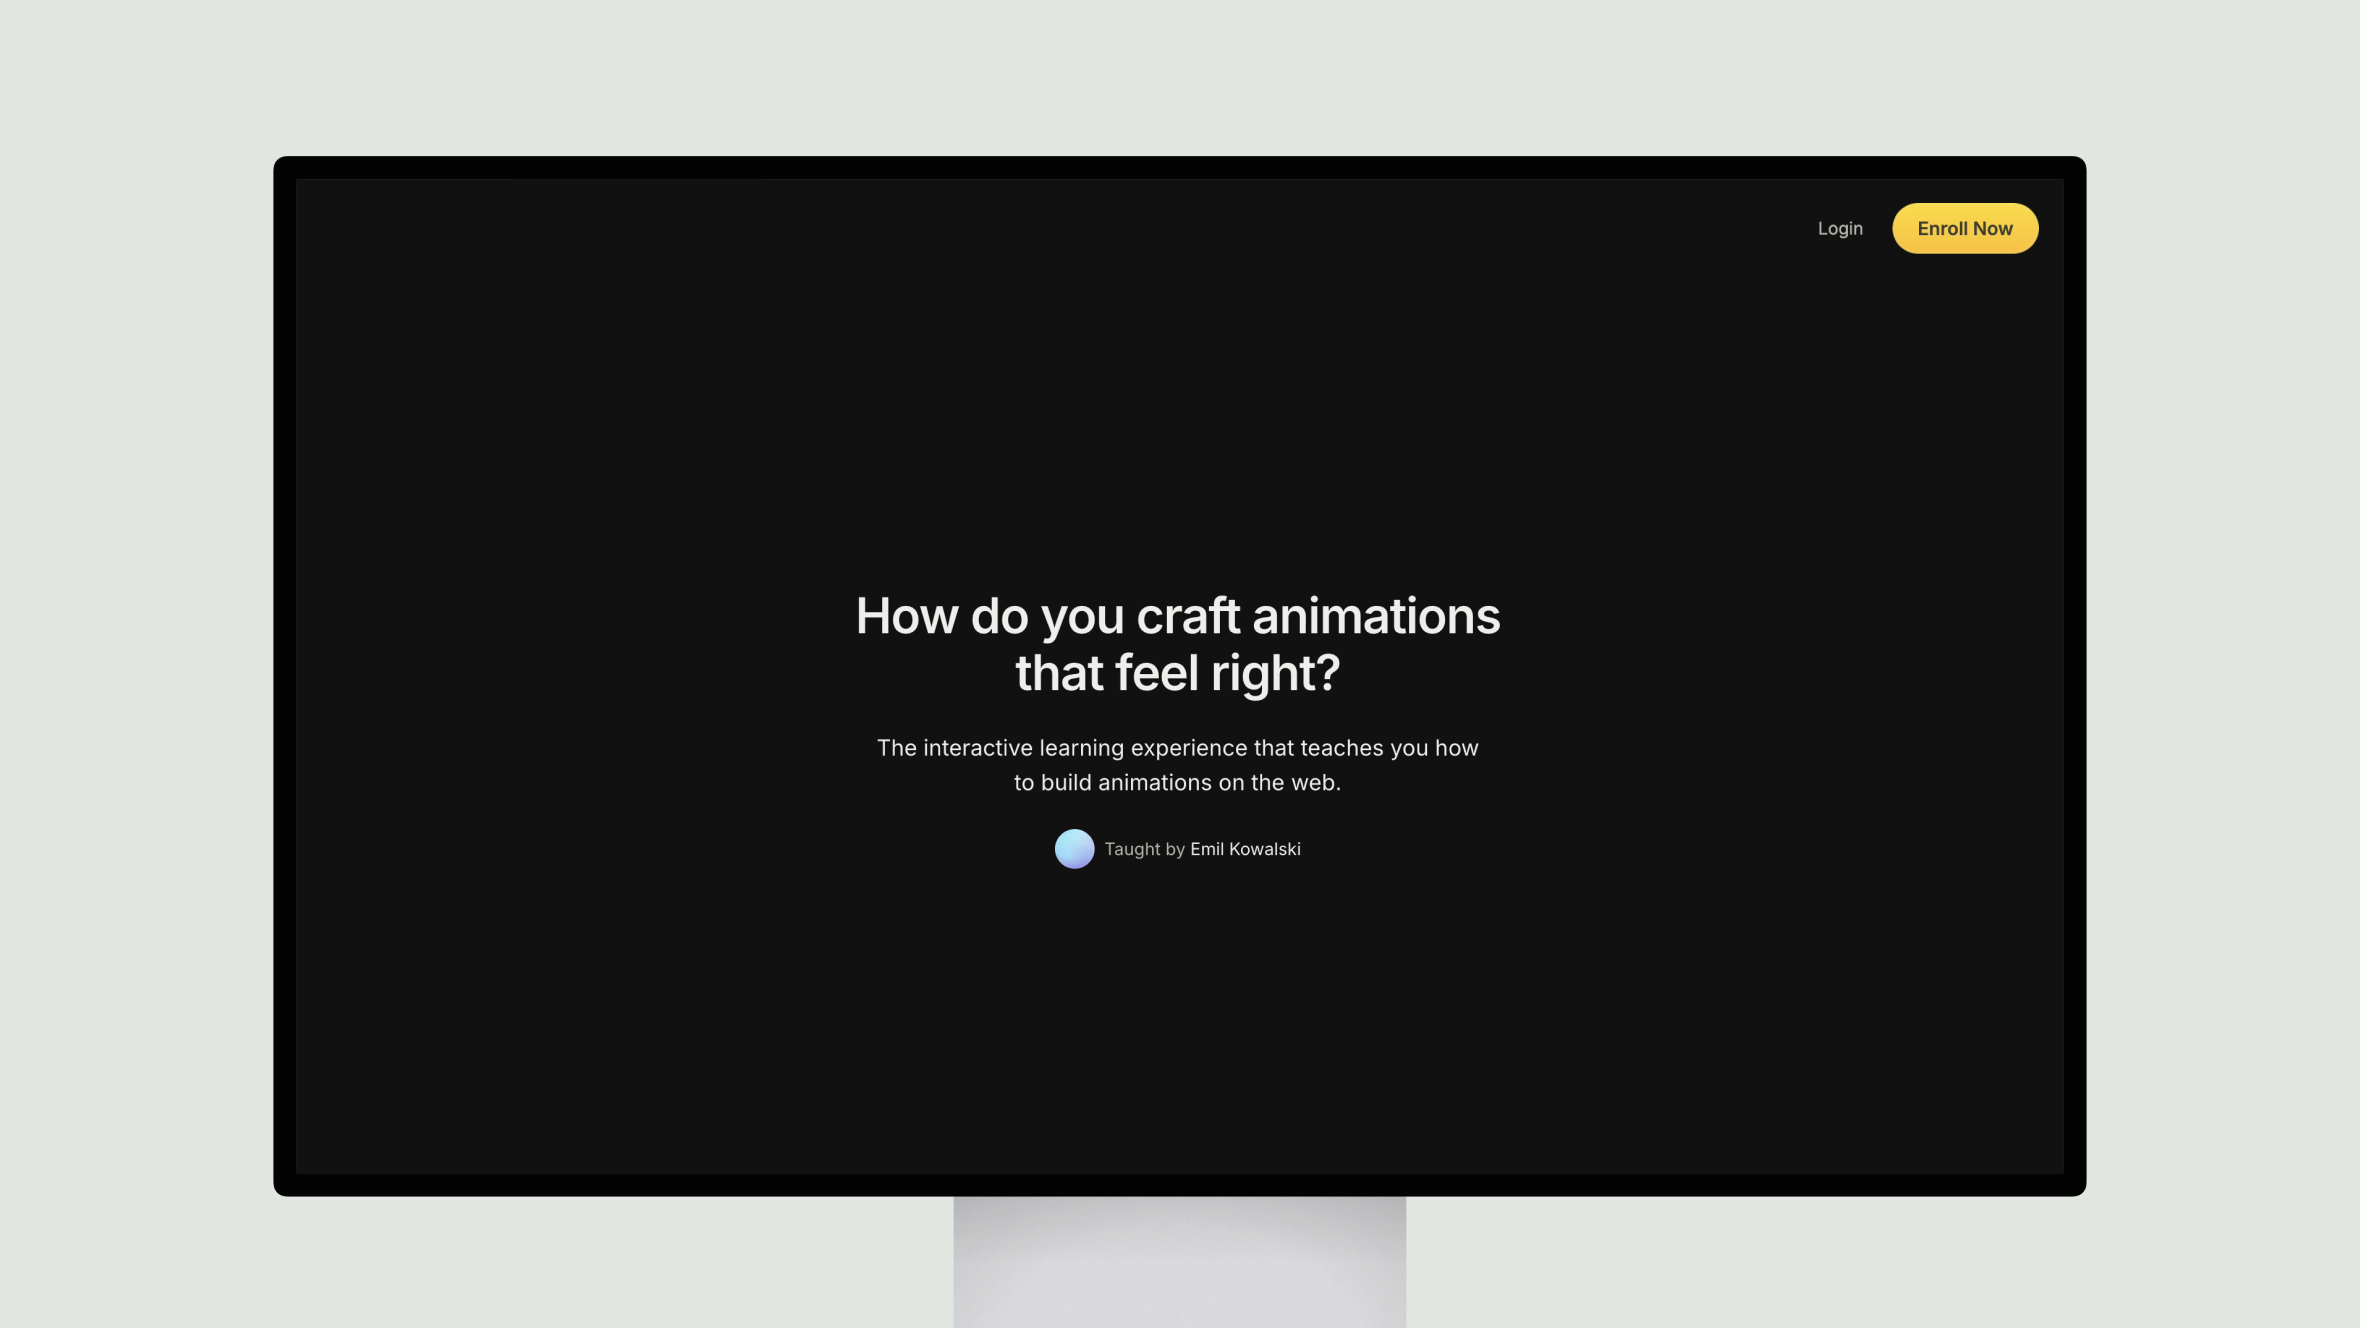Click the "to build animations on the web." text
Viewport: 2360px width, 1328px height.
point(1177,783)
